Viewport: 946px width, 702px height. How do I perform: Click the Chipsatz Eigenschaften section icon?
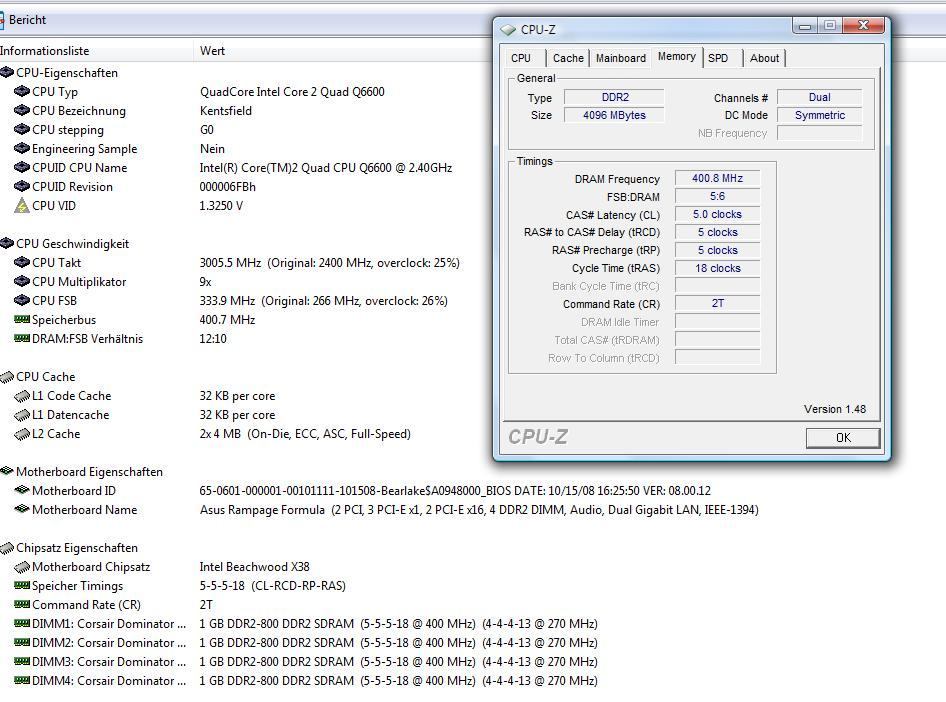pos(7,548)
